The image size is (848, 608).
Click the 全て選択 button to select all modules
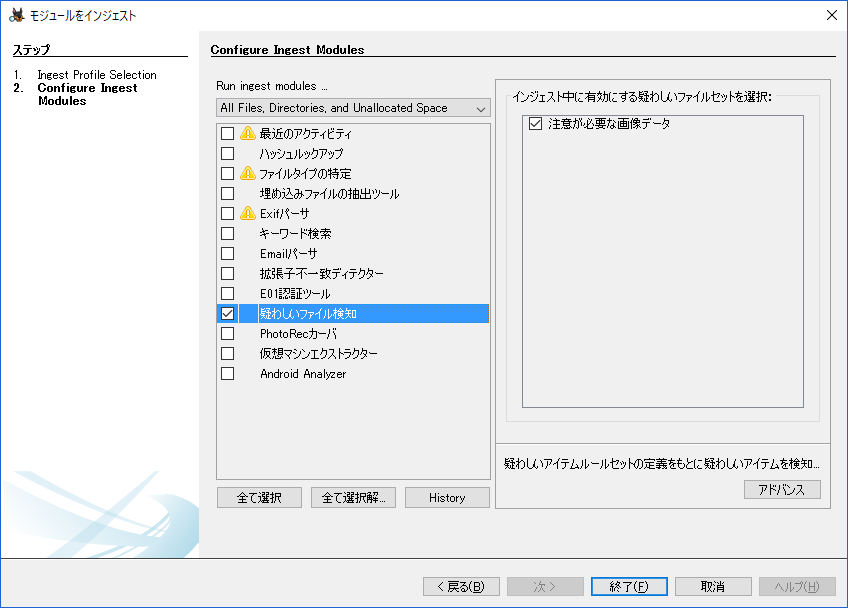(x=258, y=497)
